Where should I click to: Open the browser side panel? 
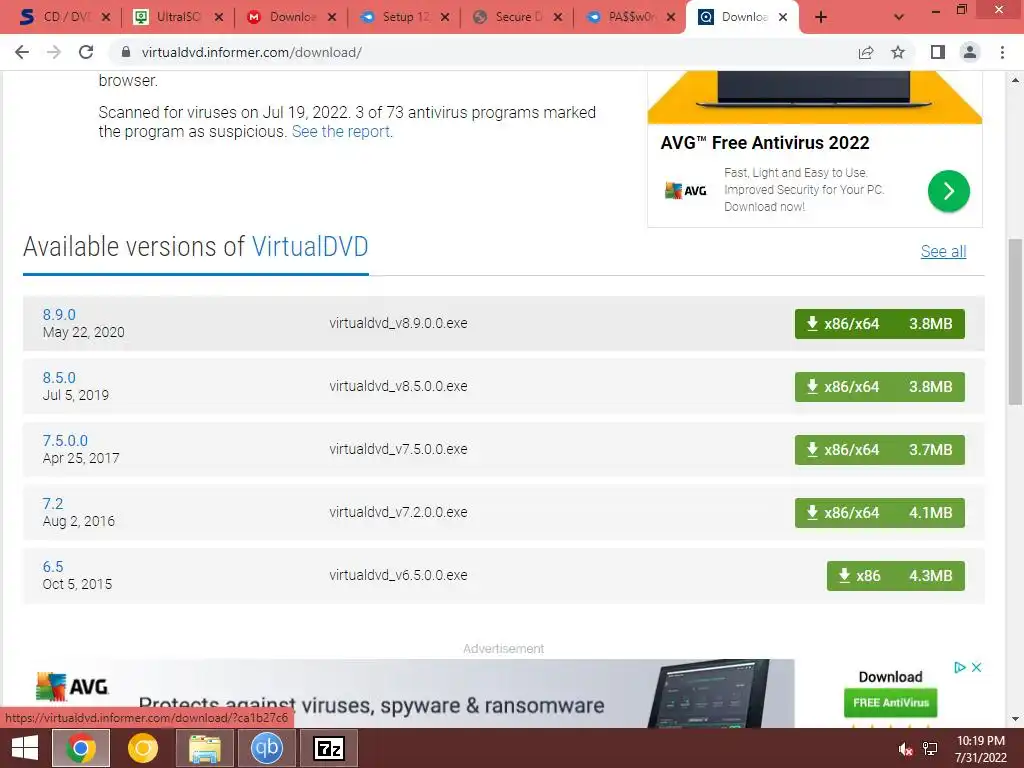938,52
